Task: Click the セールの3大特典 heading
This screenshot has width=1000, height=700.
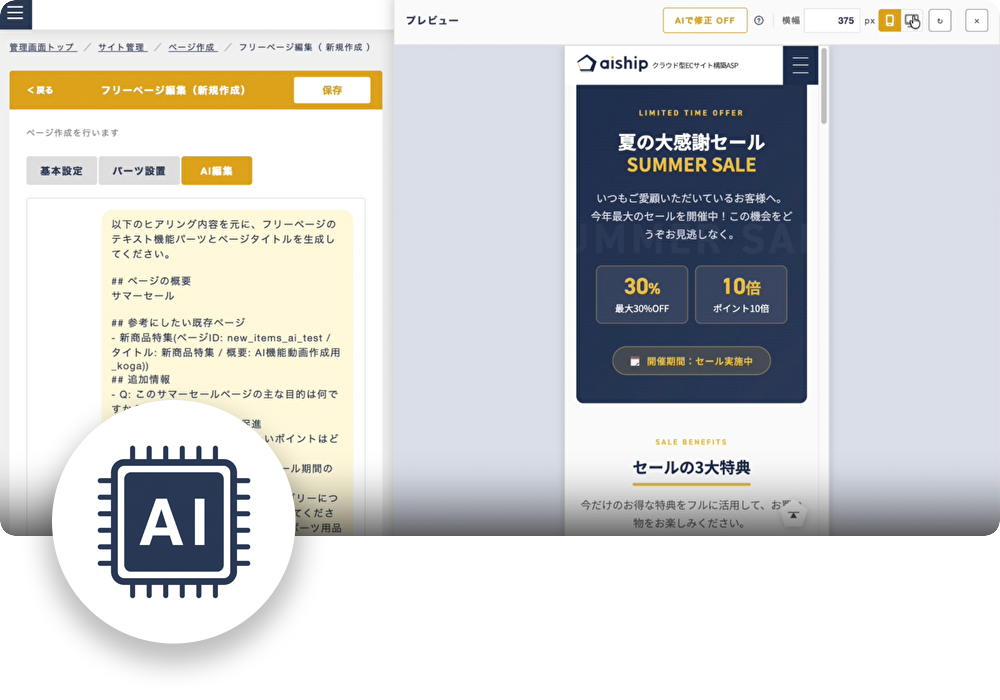Action: pos(691,468)
